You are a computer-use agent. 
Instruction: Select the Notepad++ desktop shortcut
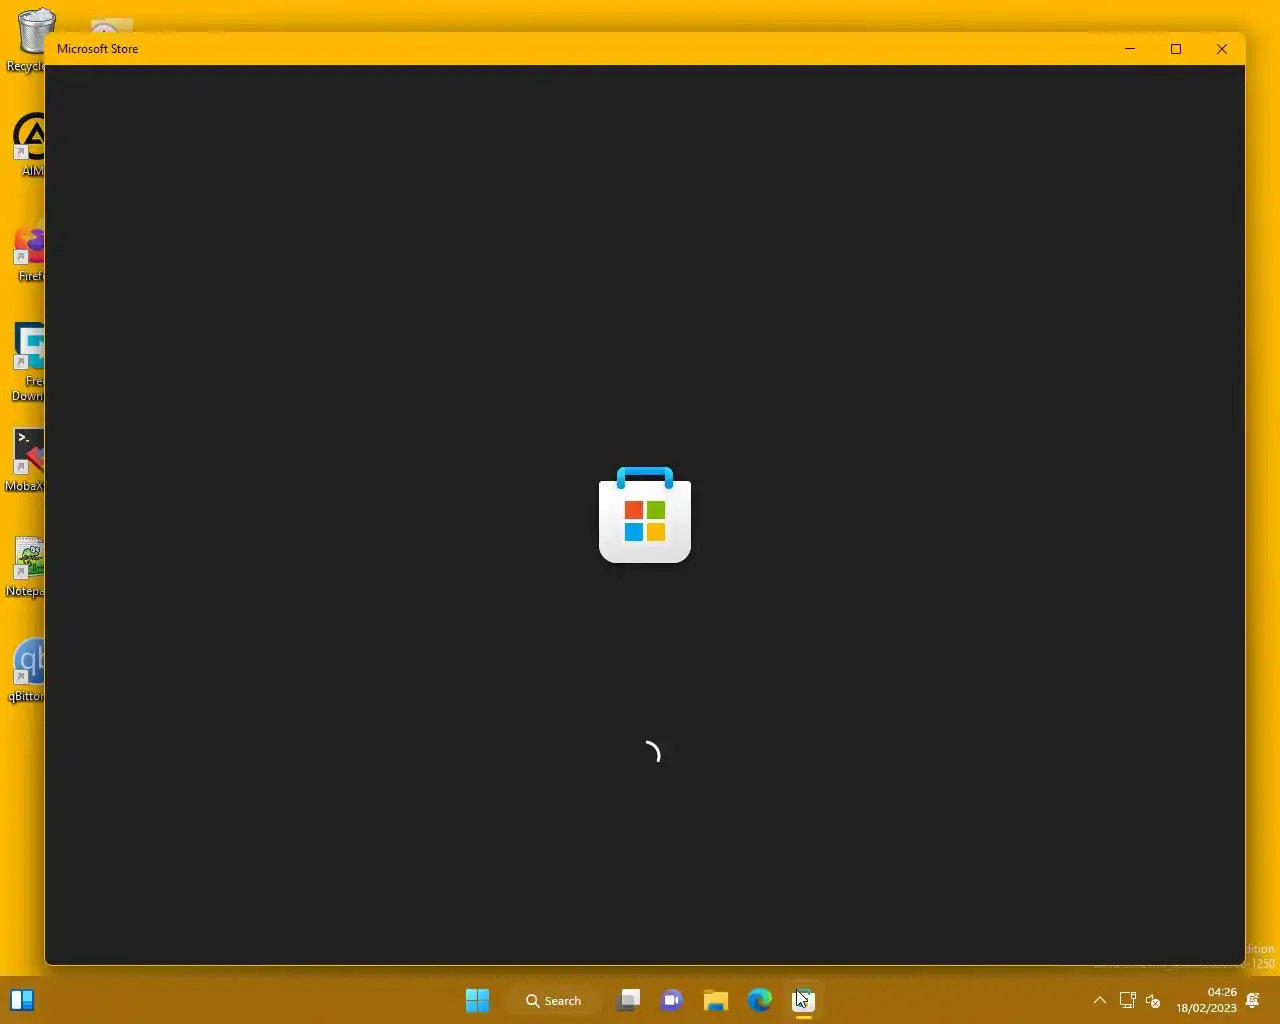click(26, 567)
